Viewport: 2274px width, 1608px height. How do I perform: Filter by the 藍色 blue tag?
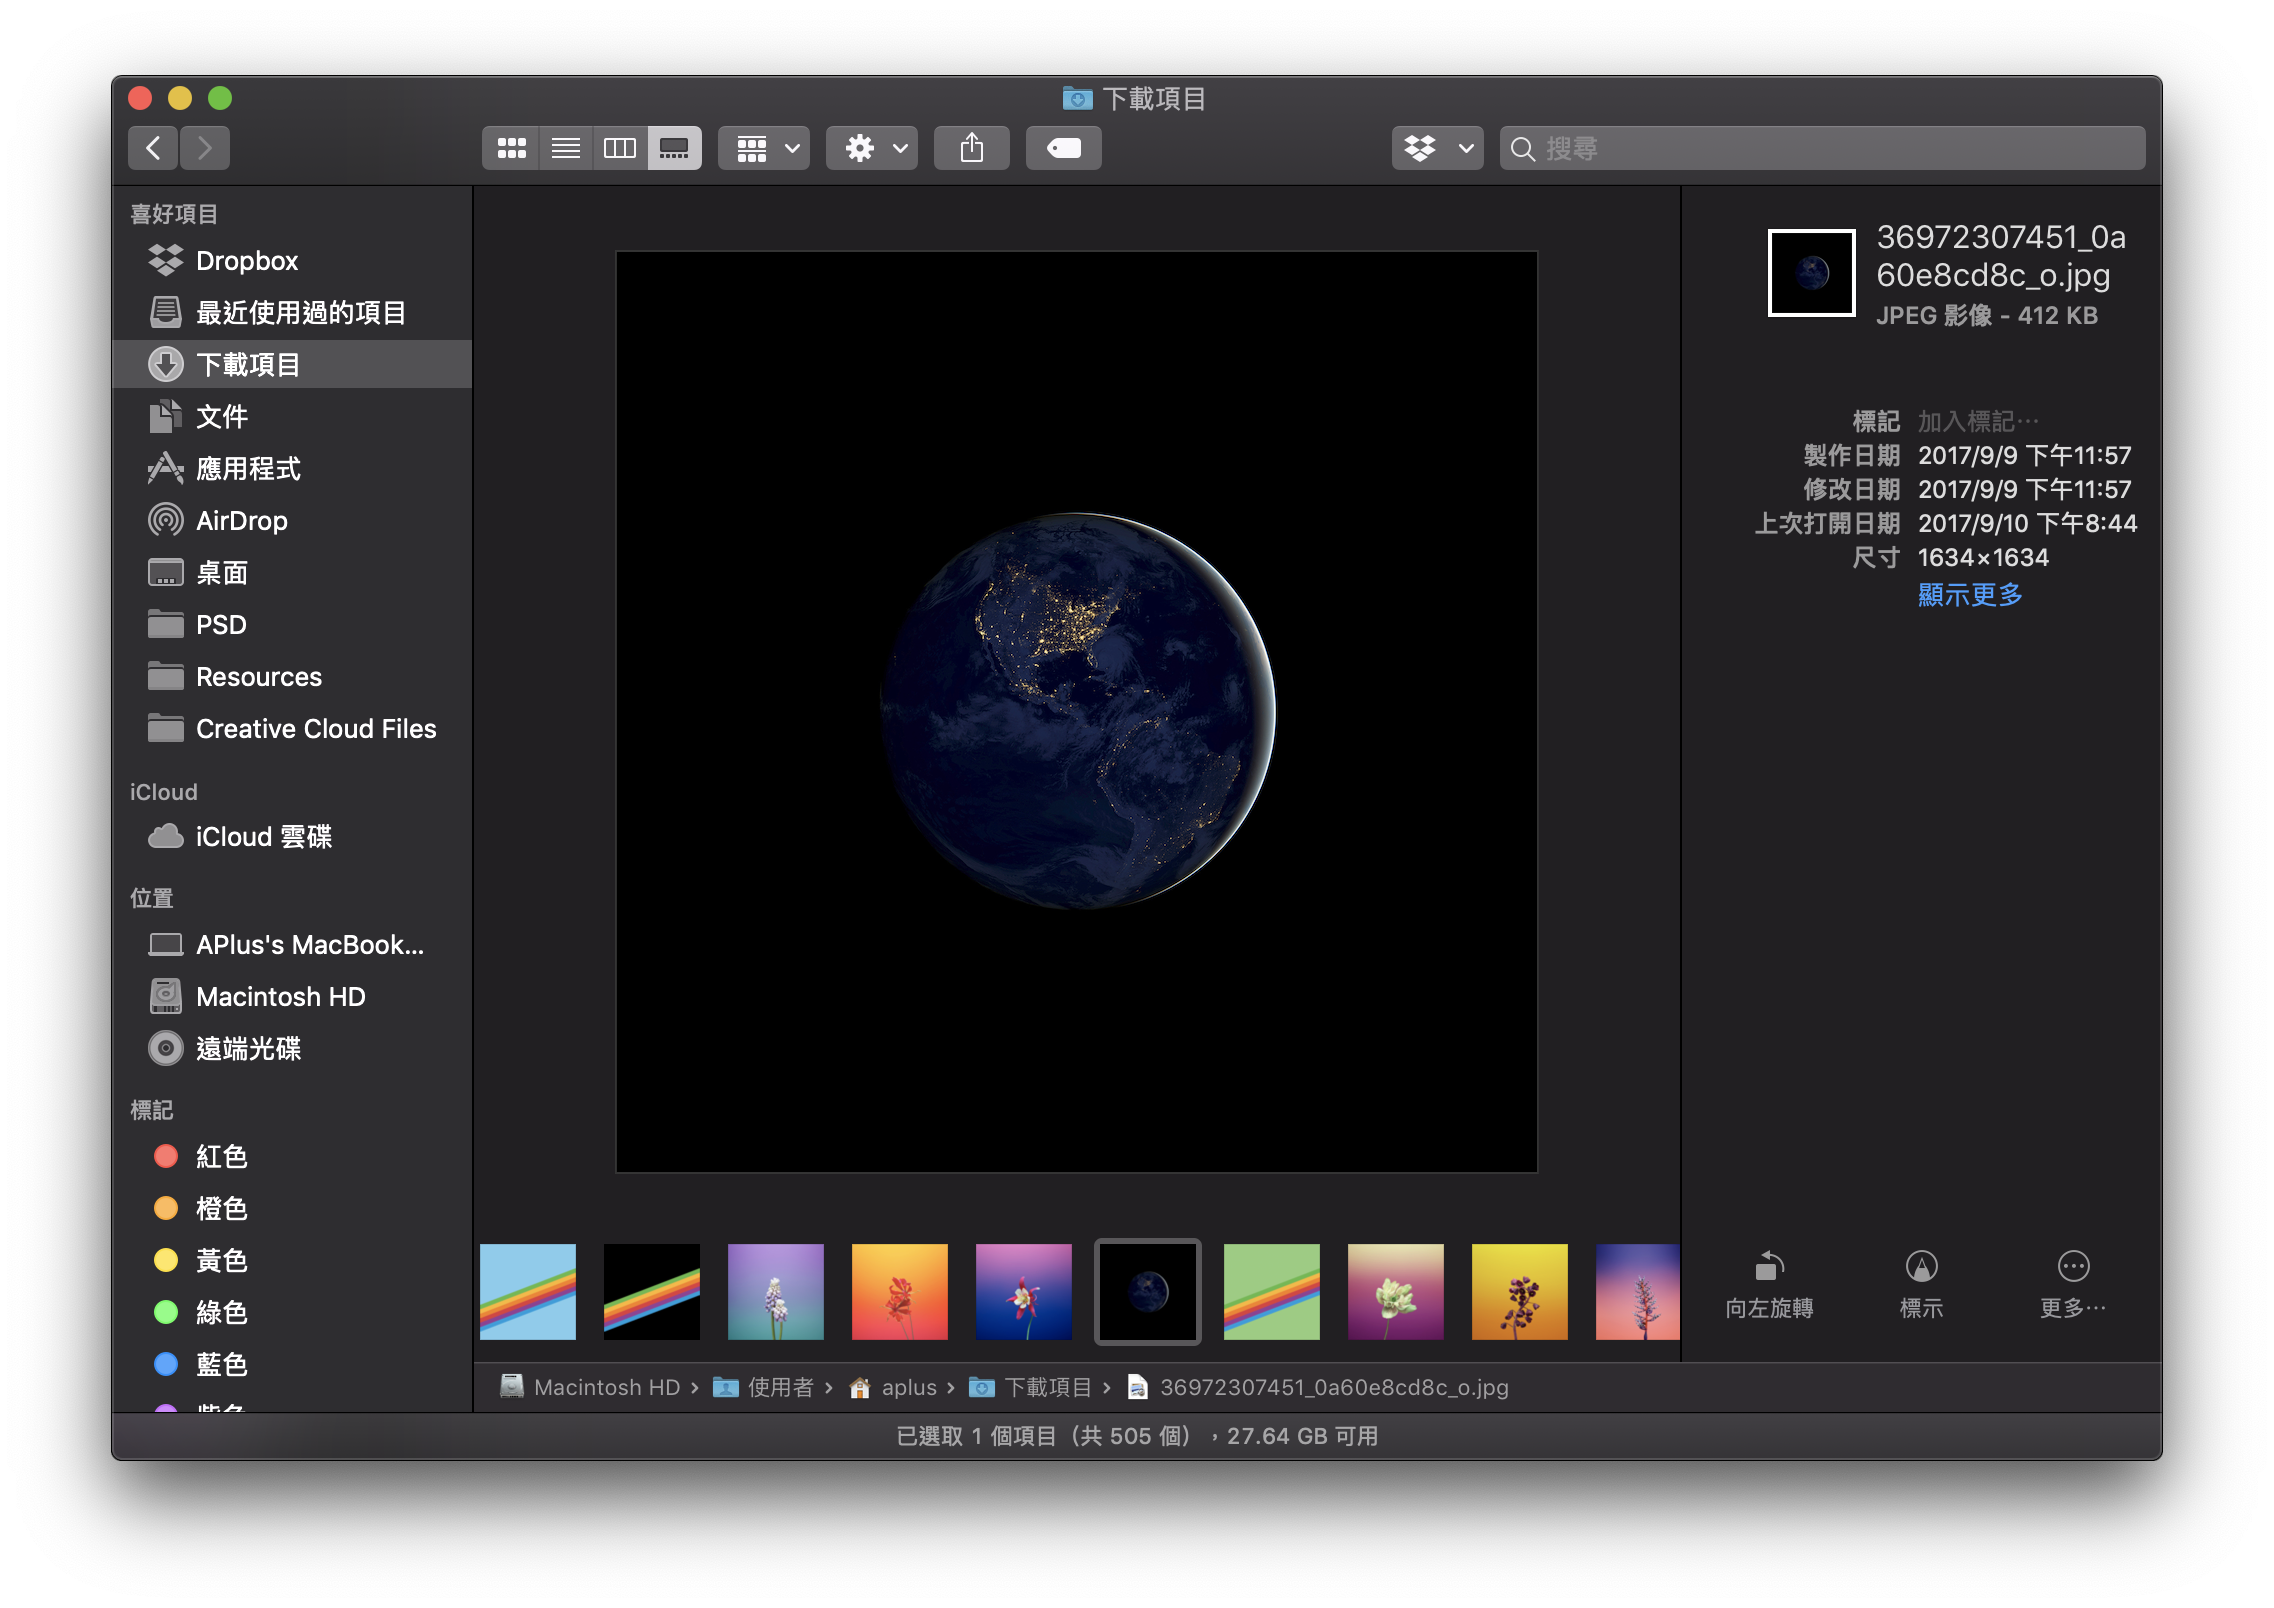click(292, 1365)
